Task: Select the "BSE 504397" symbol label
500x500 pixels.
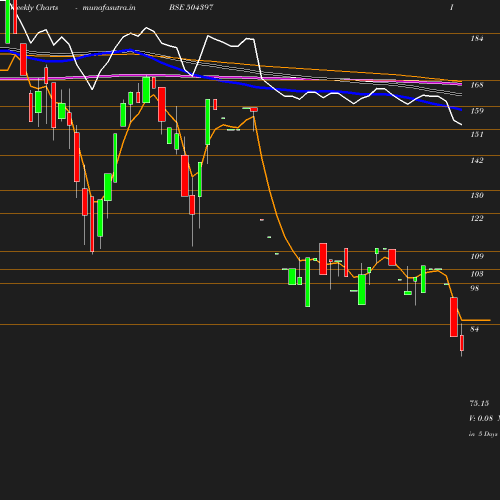Action: (x=191, y=7)
